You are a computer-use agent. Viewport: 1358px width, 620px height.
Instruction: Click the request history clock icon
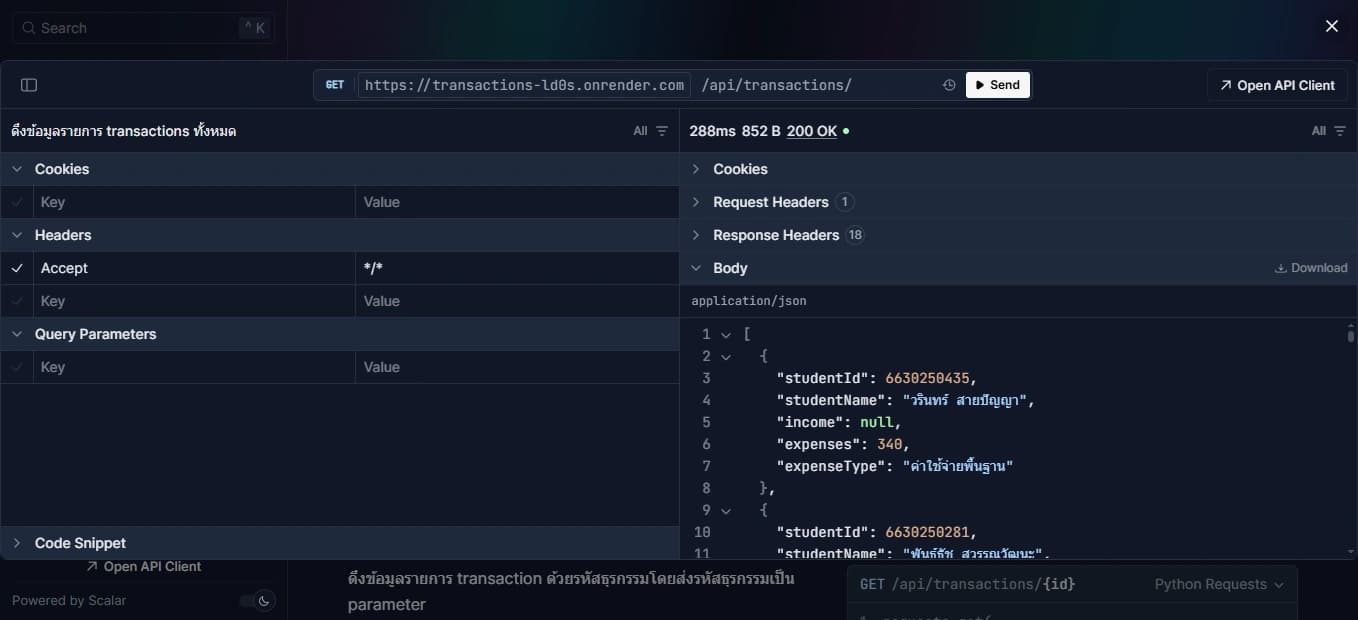(948, 84)
